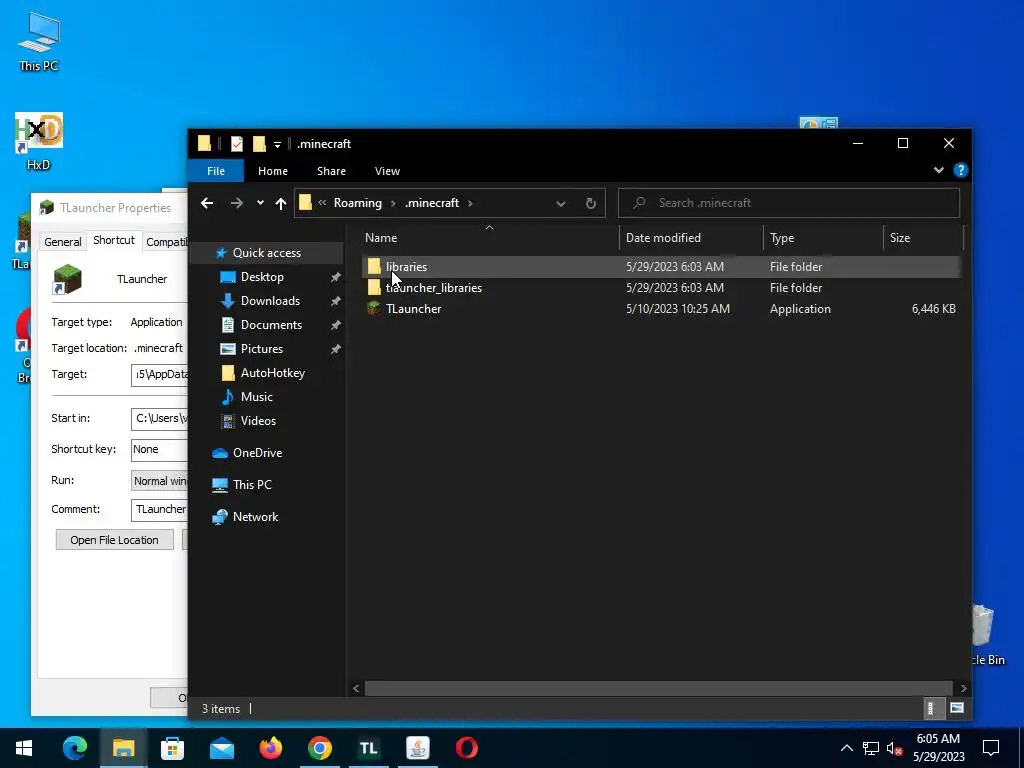The image size is (1024, 768).
Task: Open the notification center
Action: (991, 748)
